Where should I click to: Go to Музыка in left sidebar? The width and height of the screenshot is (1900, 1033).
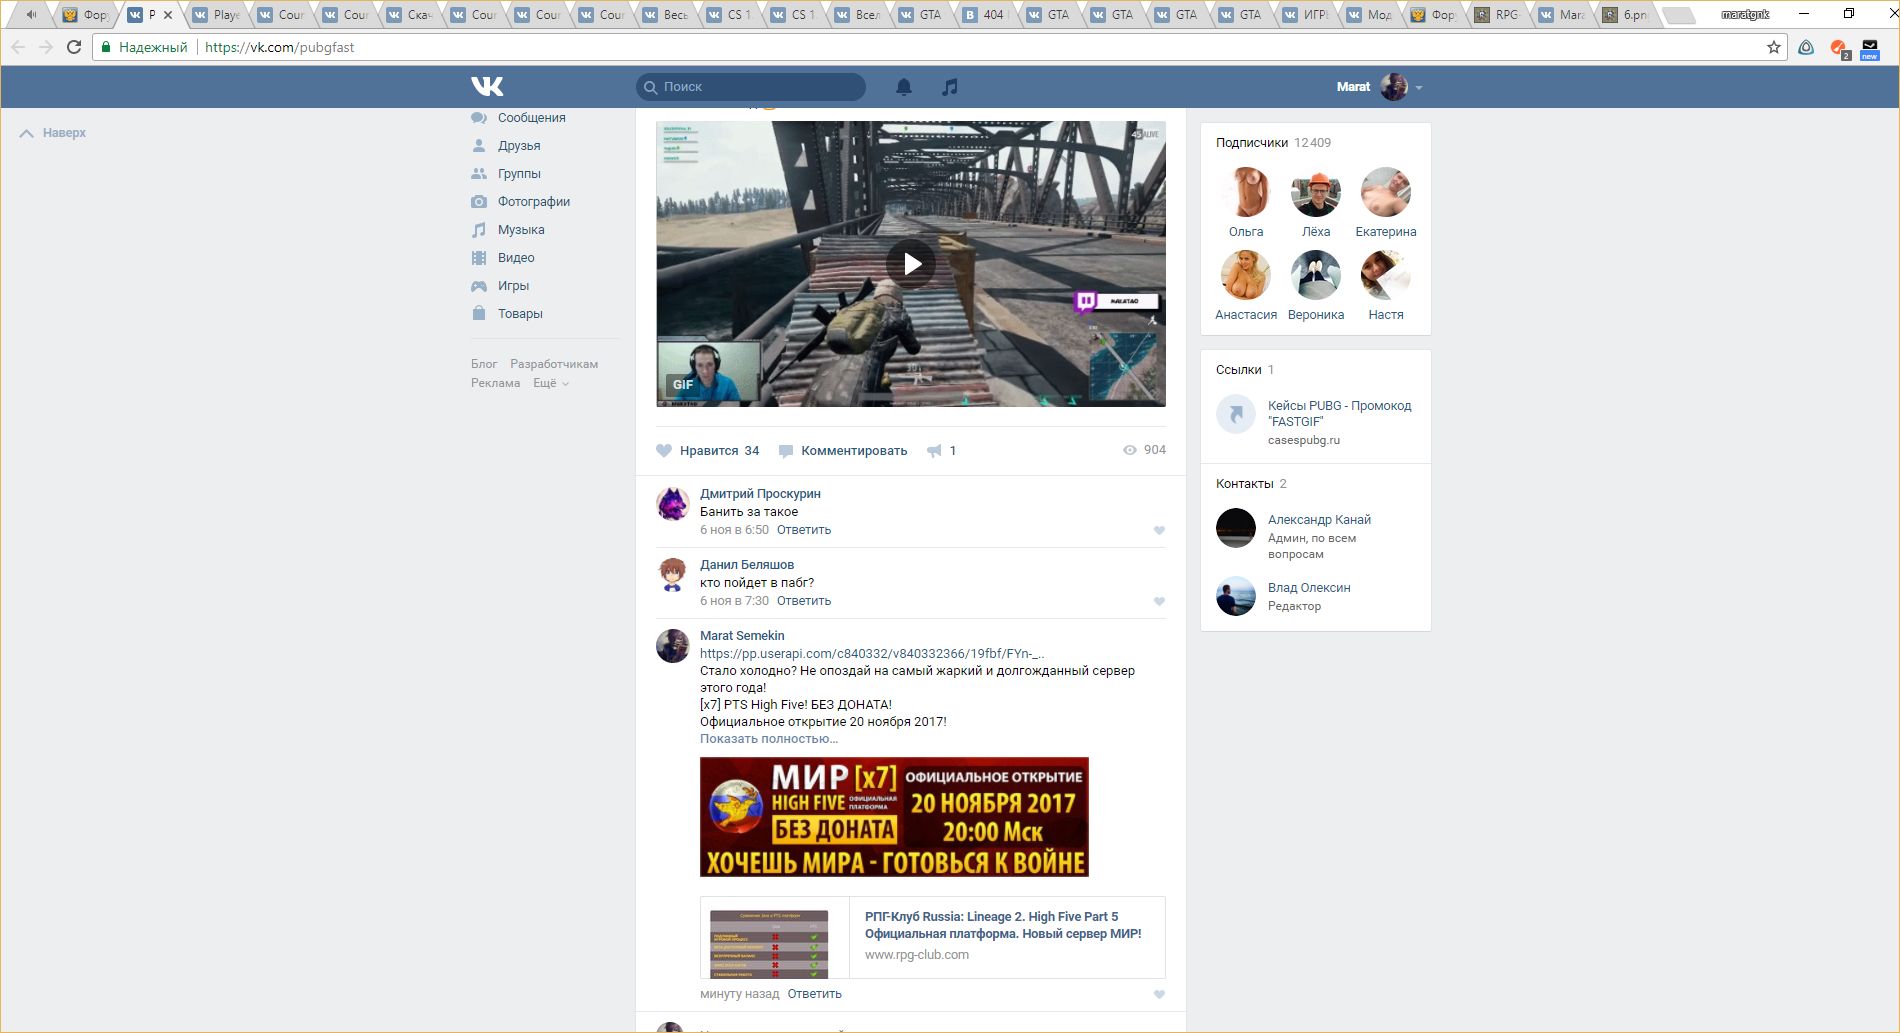521,230
